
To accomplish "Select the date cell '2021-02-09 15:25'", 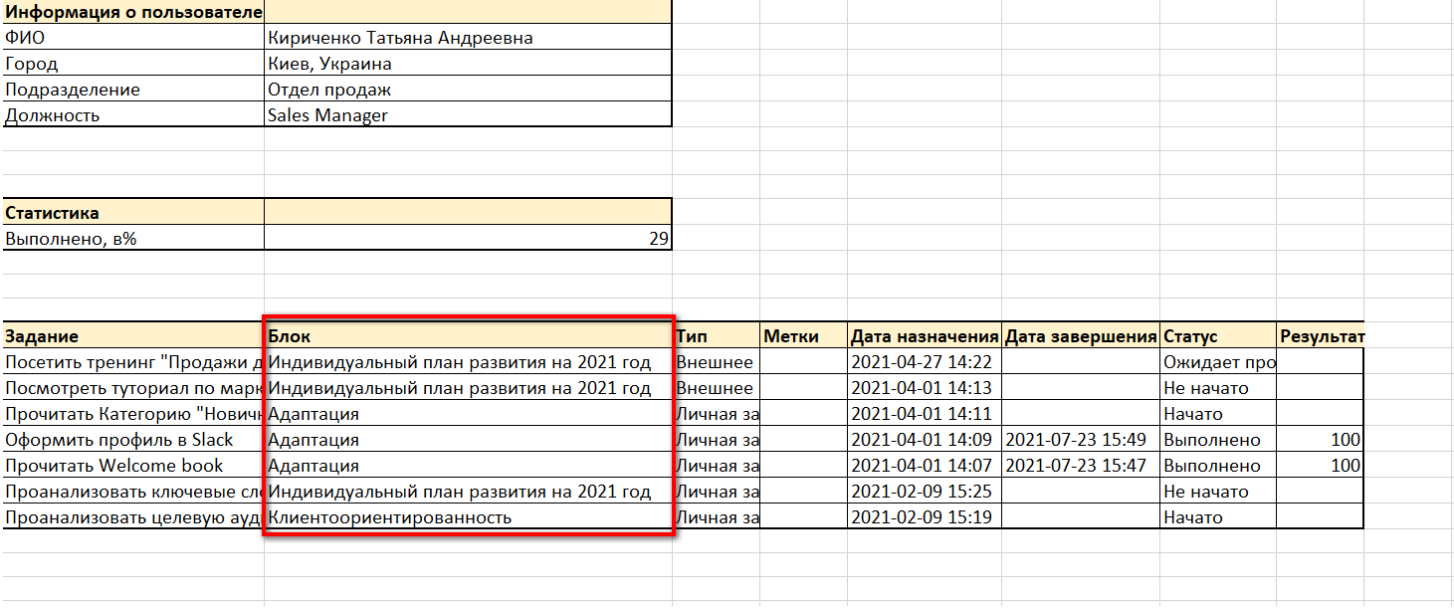I will 925,491.
